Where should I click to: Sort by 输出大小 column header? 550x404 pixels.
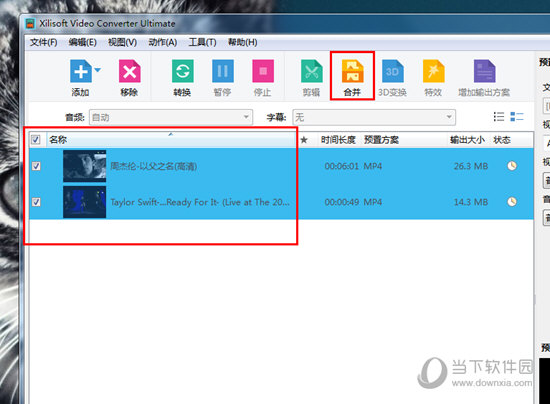pyautogui.click(x=468, y=140)
